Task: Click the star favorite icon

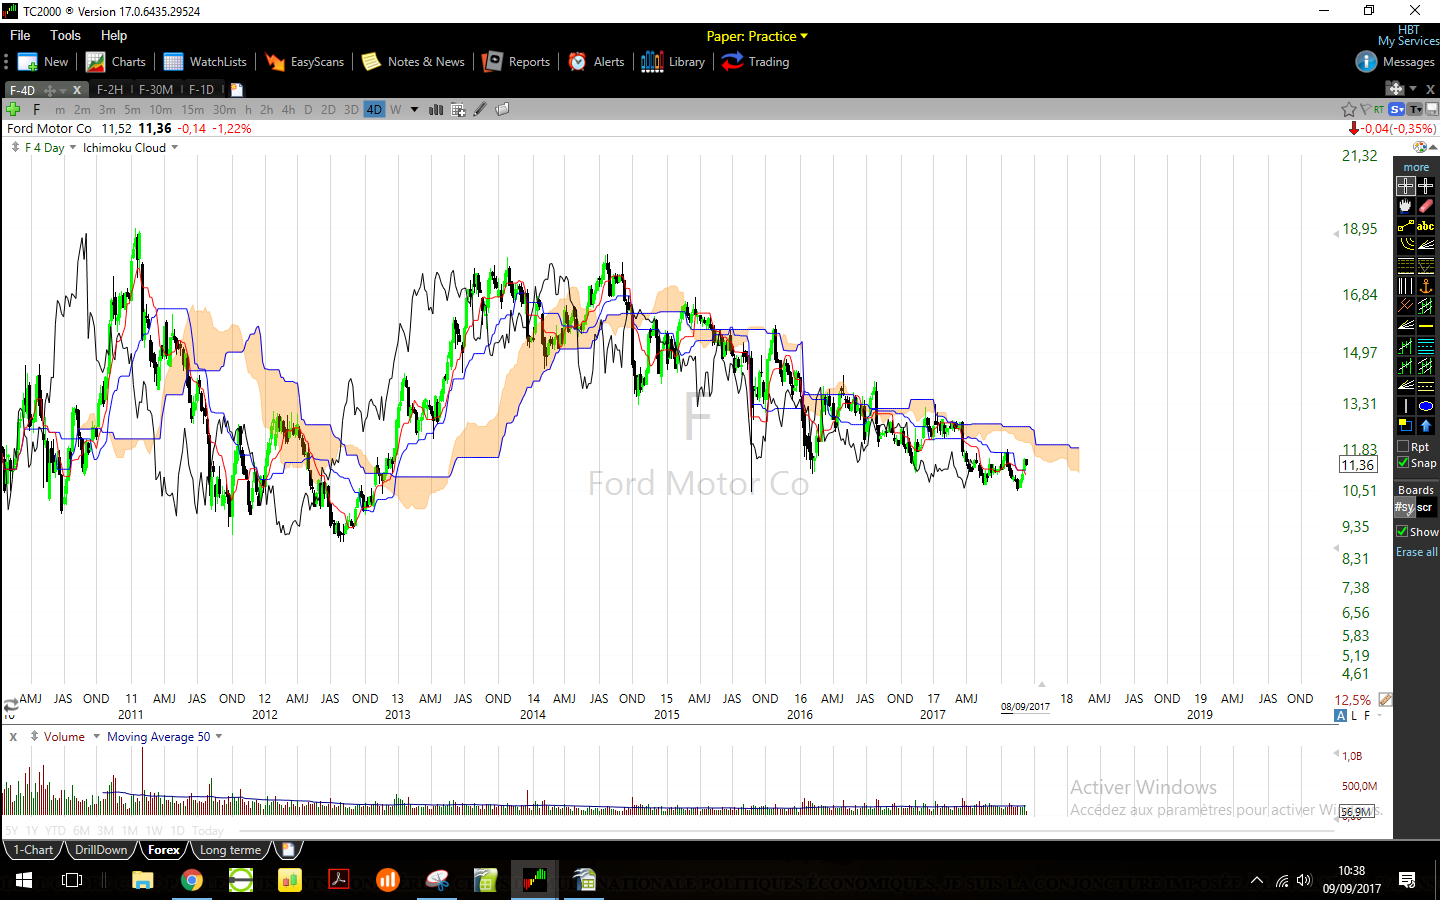Action: pos(1349,110)
